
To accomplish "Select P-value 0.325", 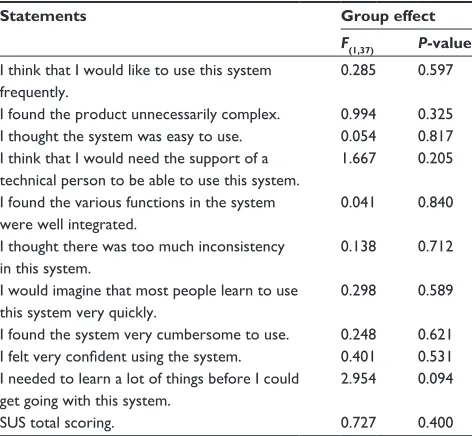I will (436, 114).
